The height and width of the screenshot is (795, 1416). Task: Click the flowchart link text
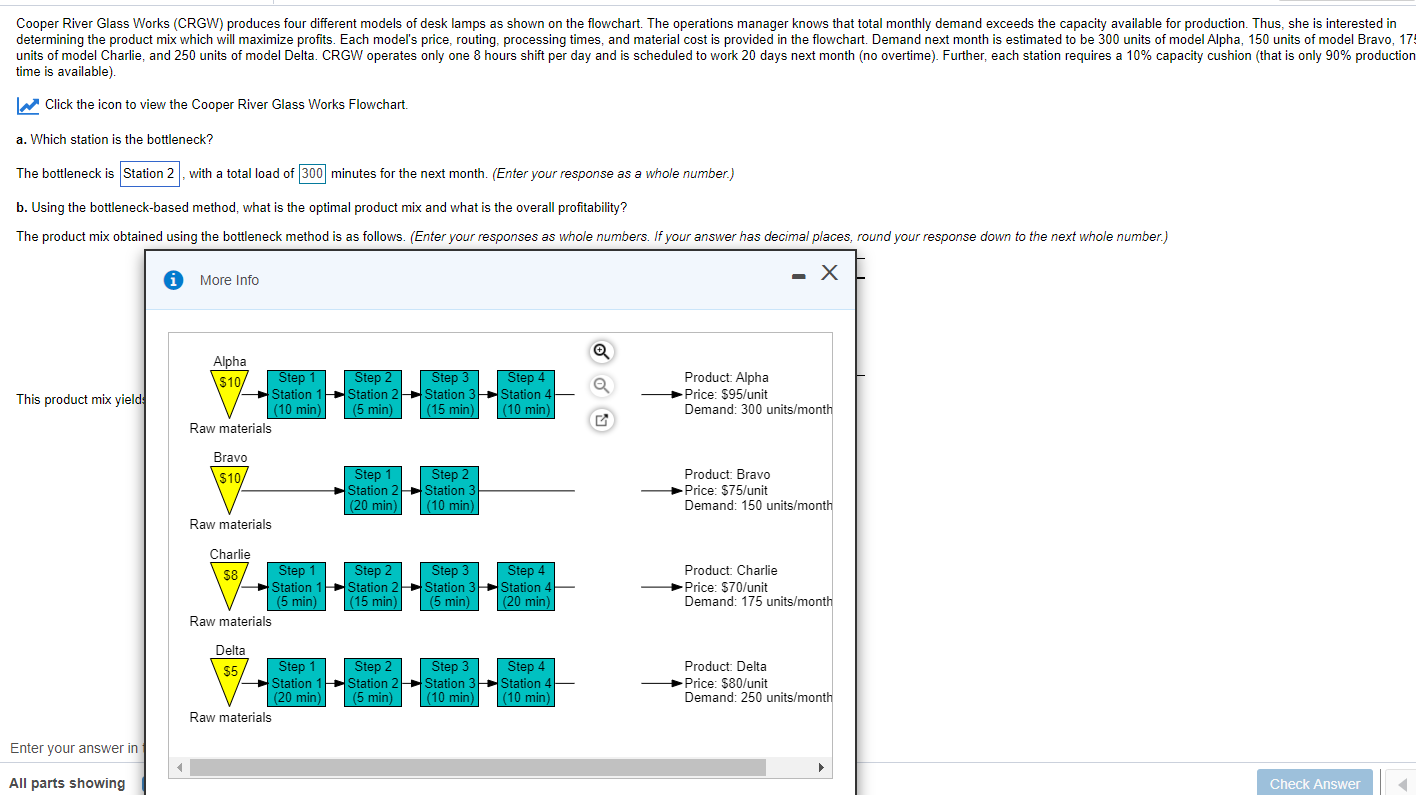pos(226,105)
